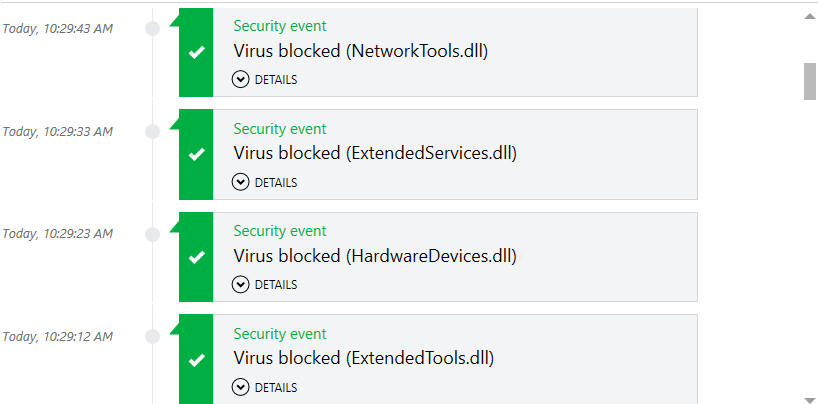The height and width of the screenshot is (404, 818).
Task: Expand details chevron for HardwareDevices.dll event
Action: 240,284
